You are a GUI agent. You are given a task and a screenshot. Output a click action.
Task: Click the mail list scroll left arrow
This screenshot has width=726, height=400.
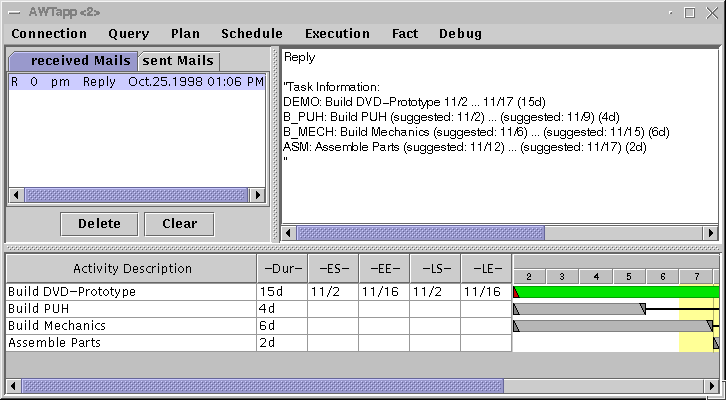point(15,195)
